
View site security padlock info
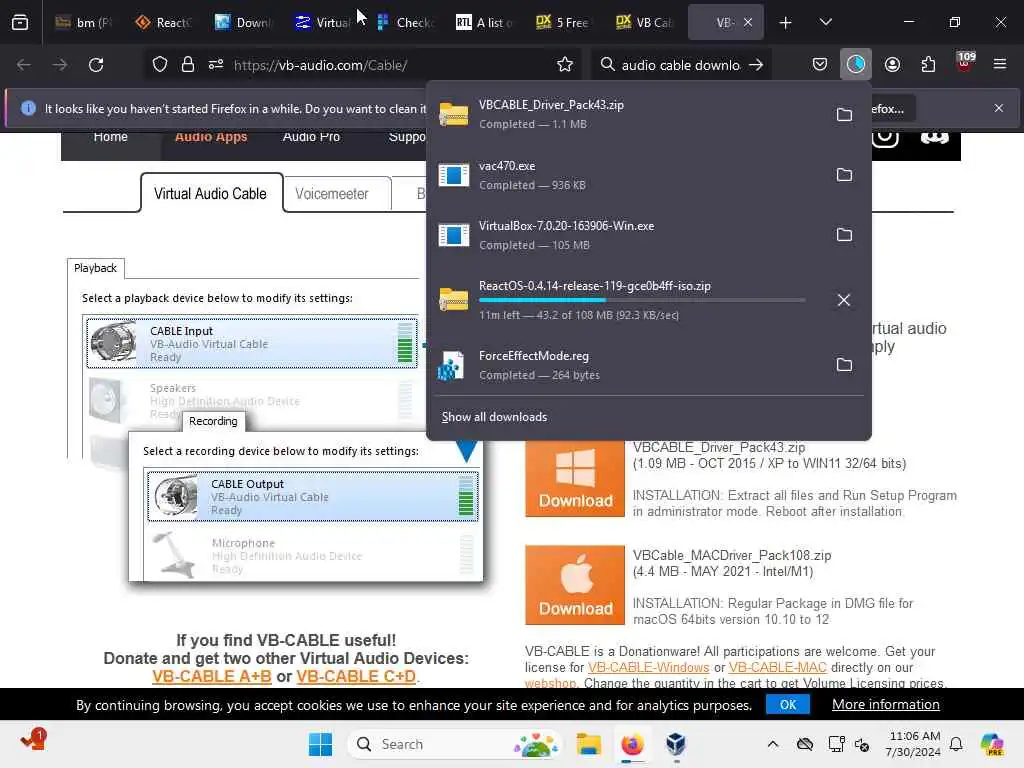coord(188,65)
